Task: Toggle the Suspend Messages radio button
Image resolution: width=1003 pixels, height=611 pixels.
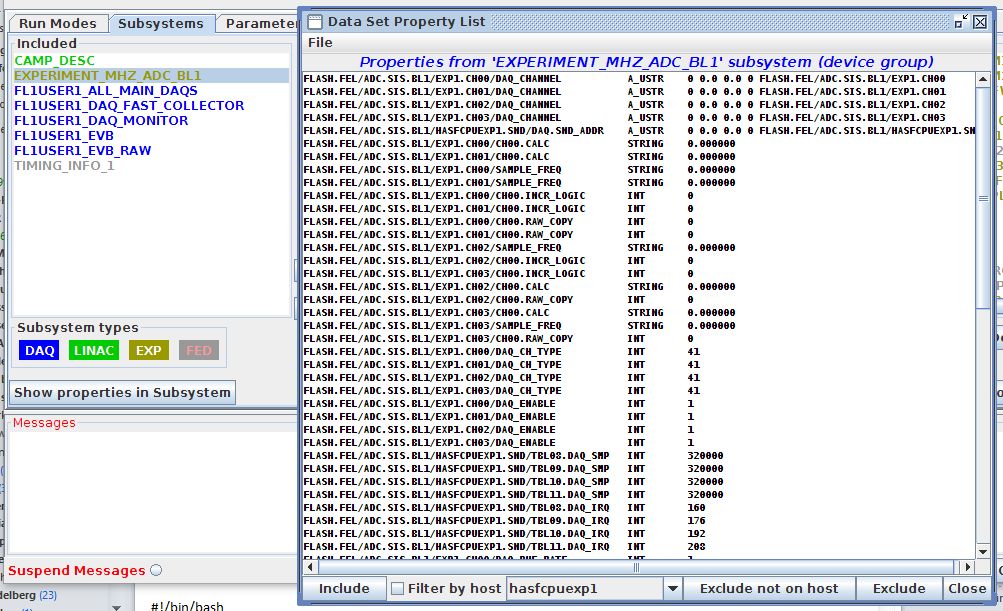Action: 156,571
